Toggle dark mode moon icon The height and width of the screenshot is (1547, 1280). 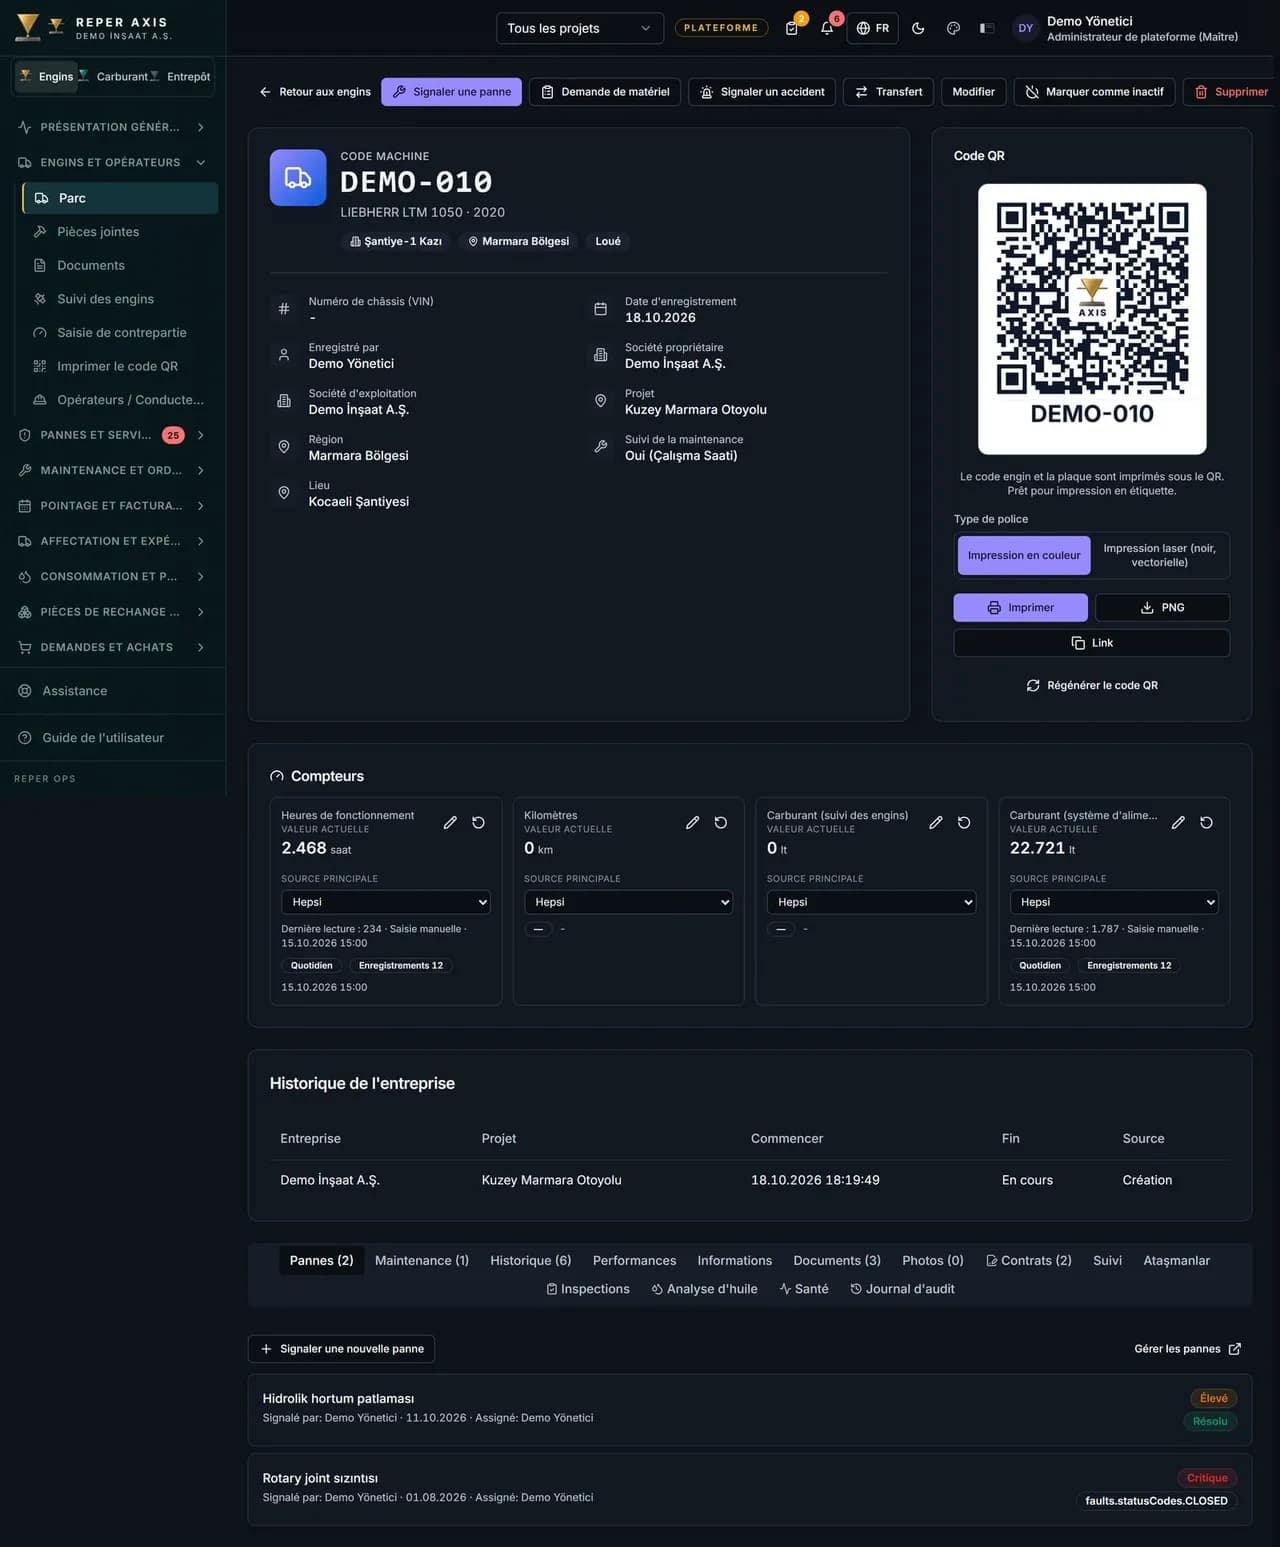tap(918, 28)
